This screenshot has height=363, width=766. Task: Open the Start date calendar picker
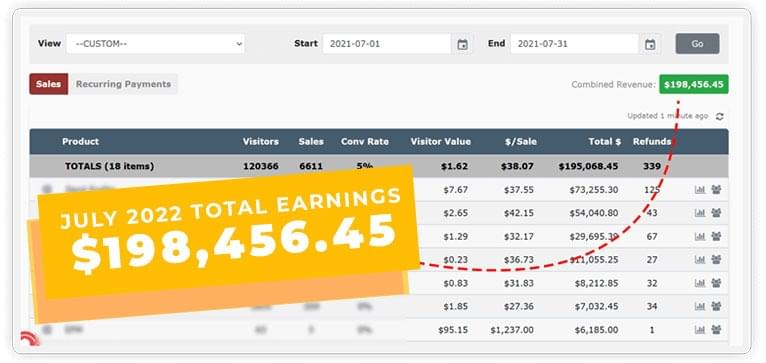462,44
